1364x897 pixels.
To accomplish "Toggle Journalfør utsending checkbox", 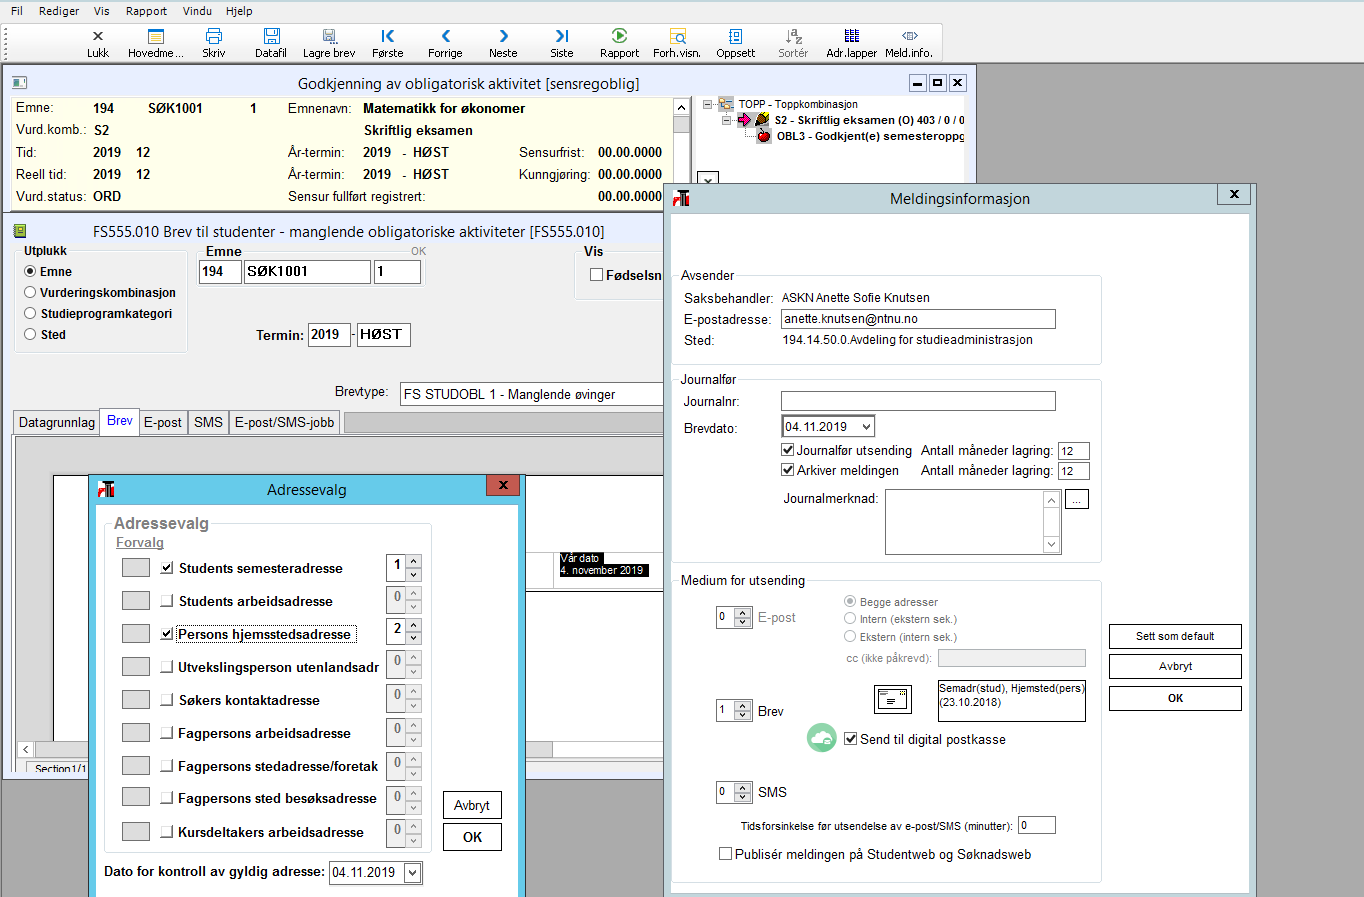I will point(788,450).
